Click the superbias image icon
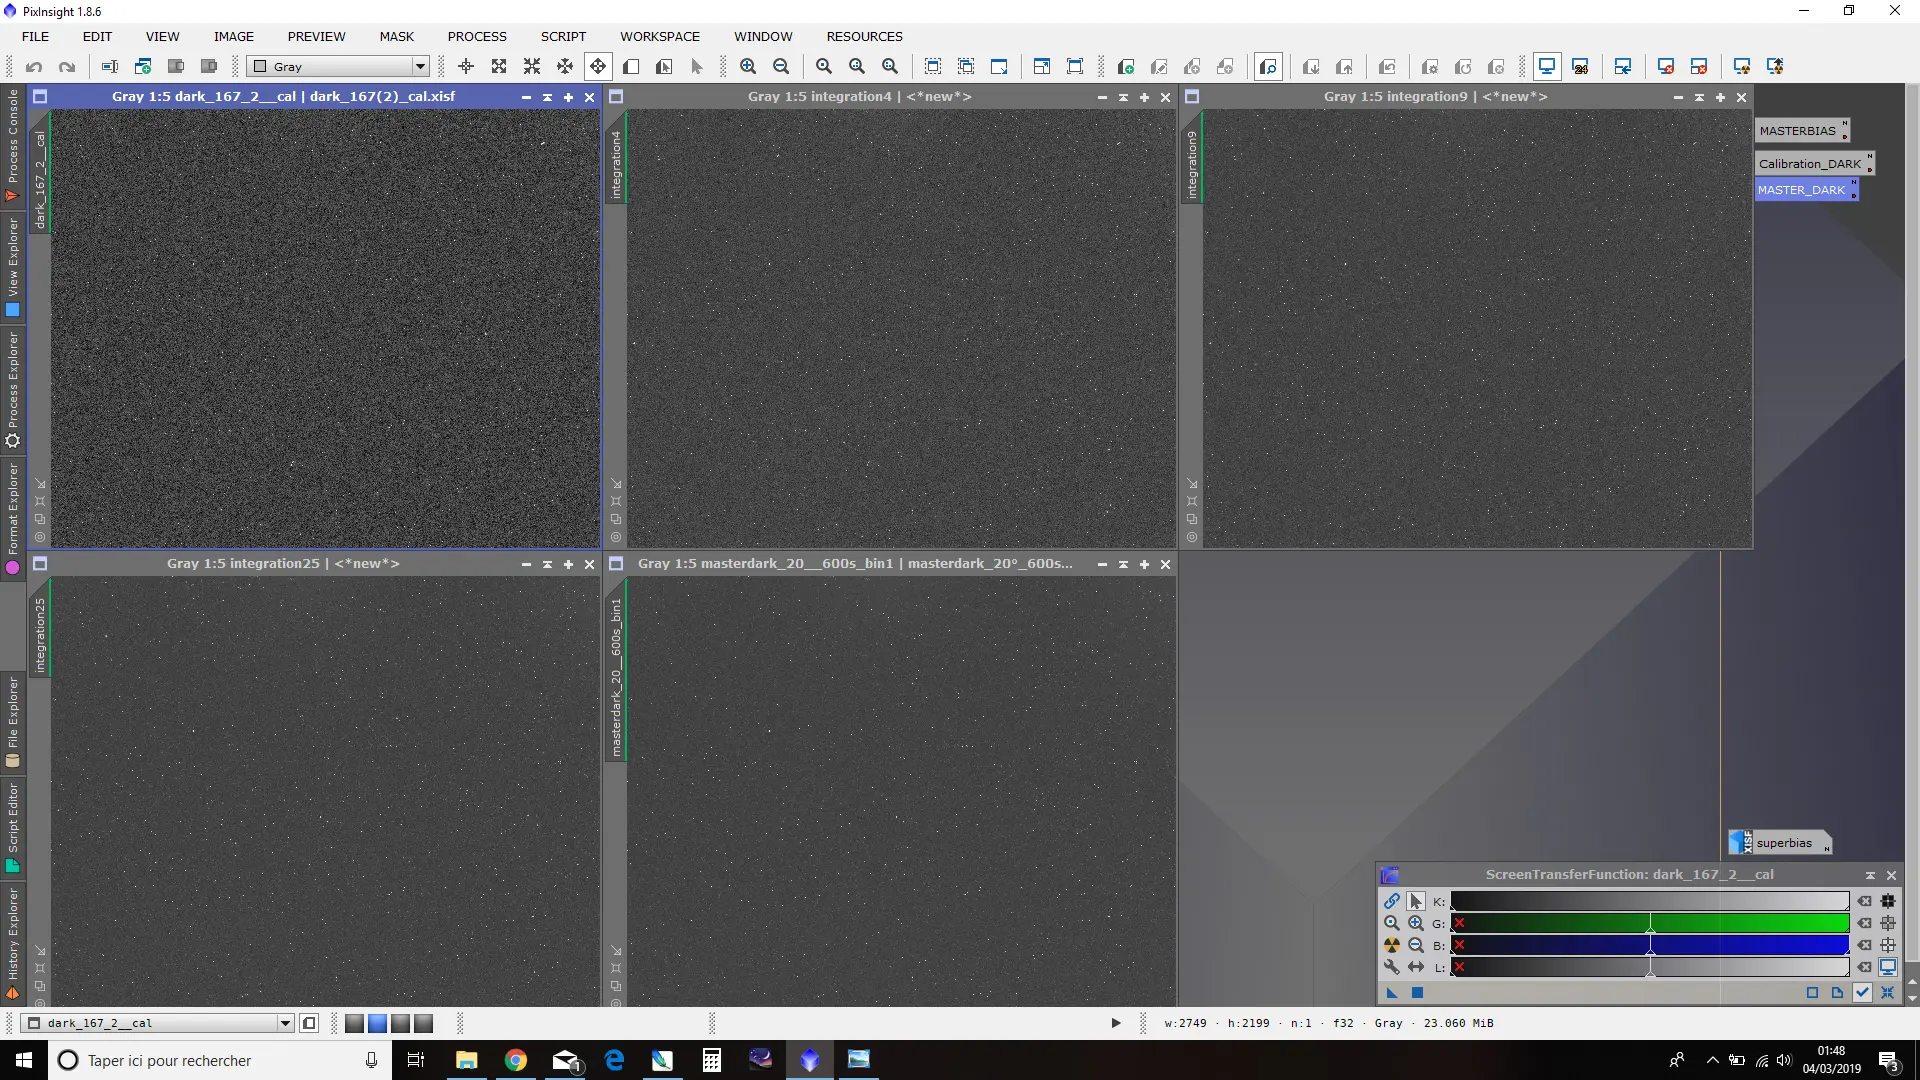Screen dimensions: 1920x1080 (x=1780, y=843)
